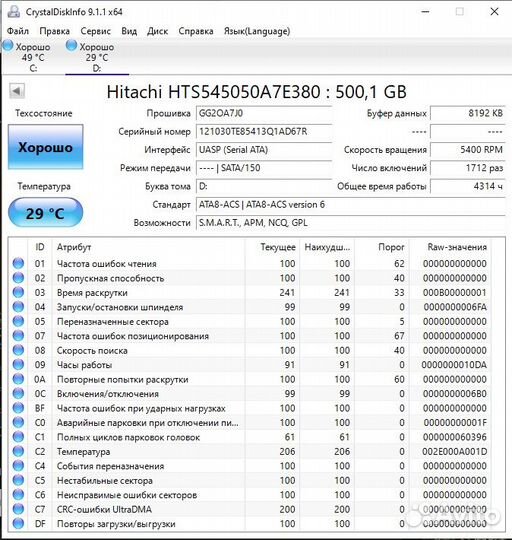Click the serial number field
Screen dimensions: 512x540
tap(264, 132)
